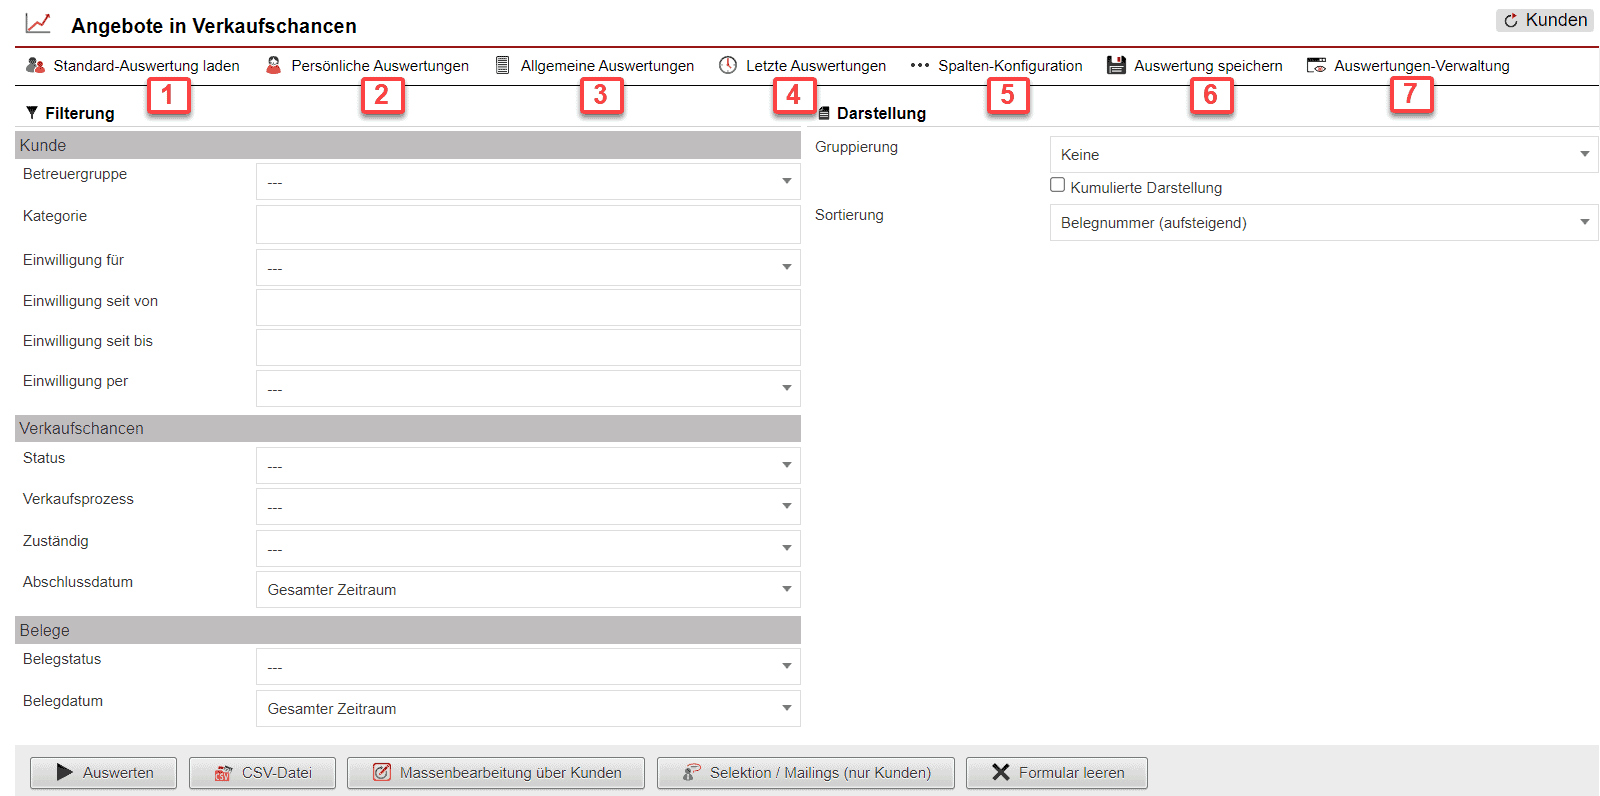
Task: Expand the Gruppierung dropdown
Action: coord(1323,155)
